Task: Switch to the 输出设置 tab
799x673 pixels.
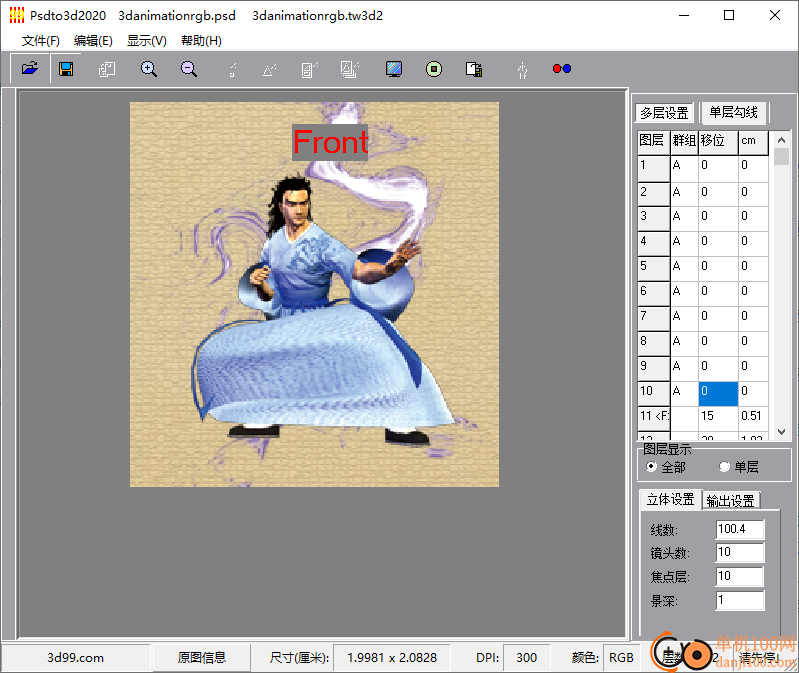Action: (x=731, y=501)
